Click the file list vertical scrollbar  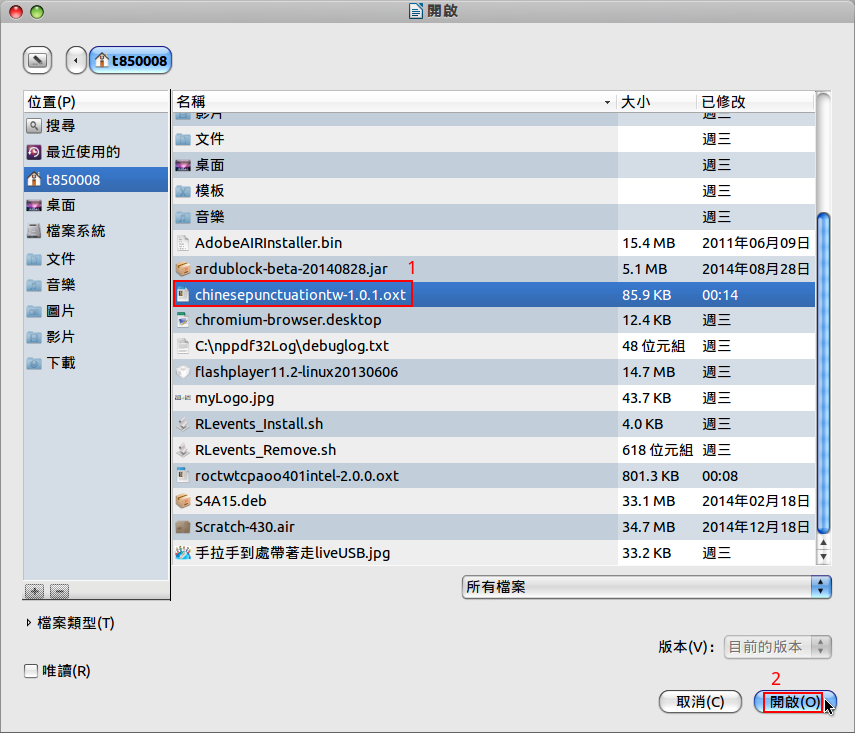tap(823, 370)
